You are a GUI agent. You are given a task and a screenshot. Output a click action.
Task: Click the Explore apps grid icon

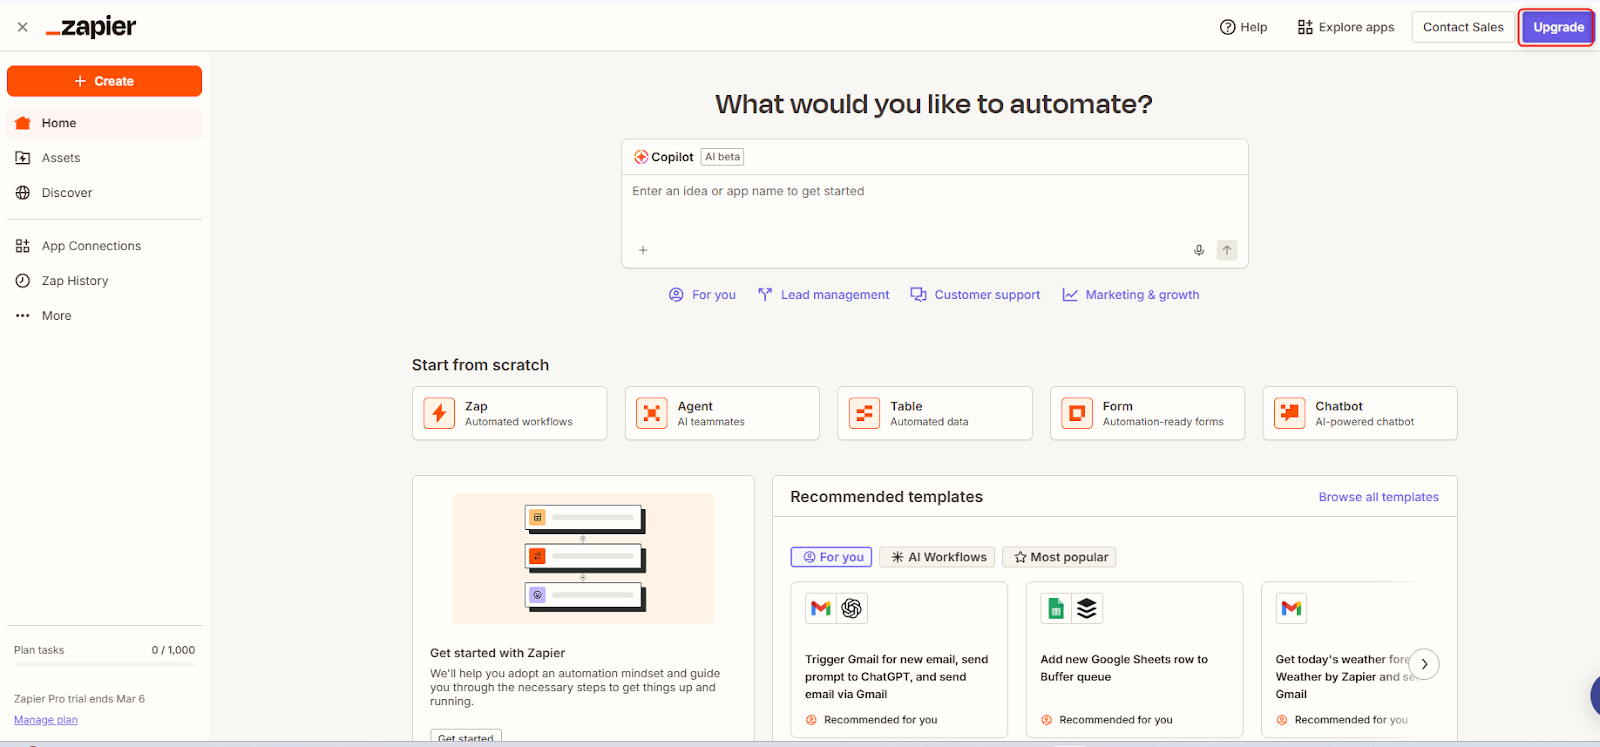pos(1305,27)
